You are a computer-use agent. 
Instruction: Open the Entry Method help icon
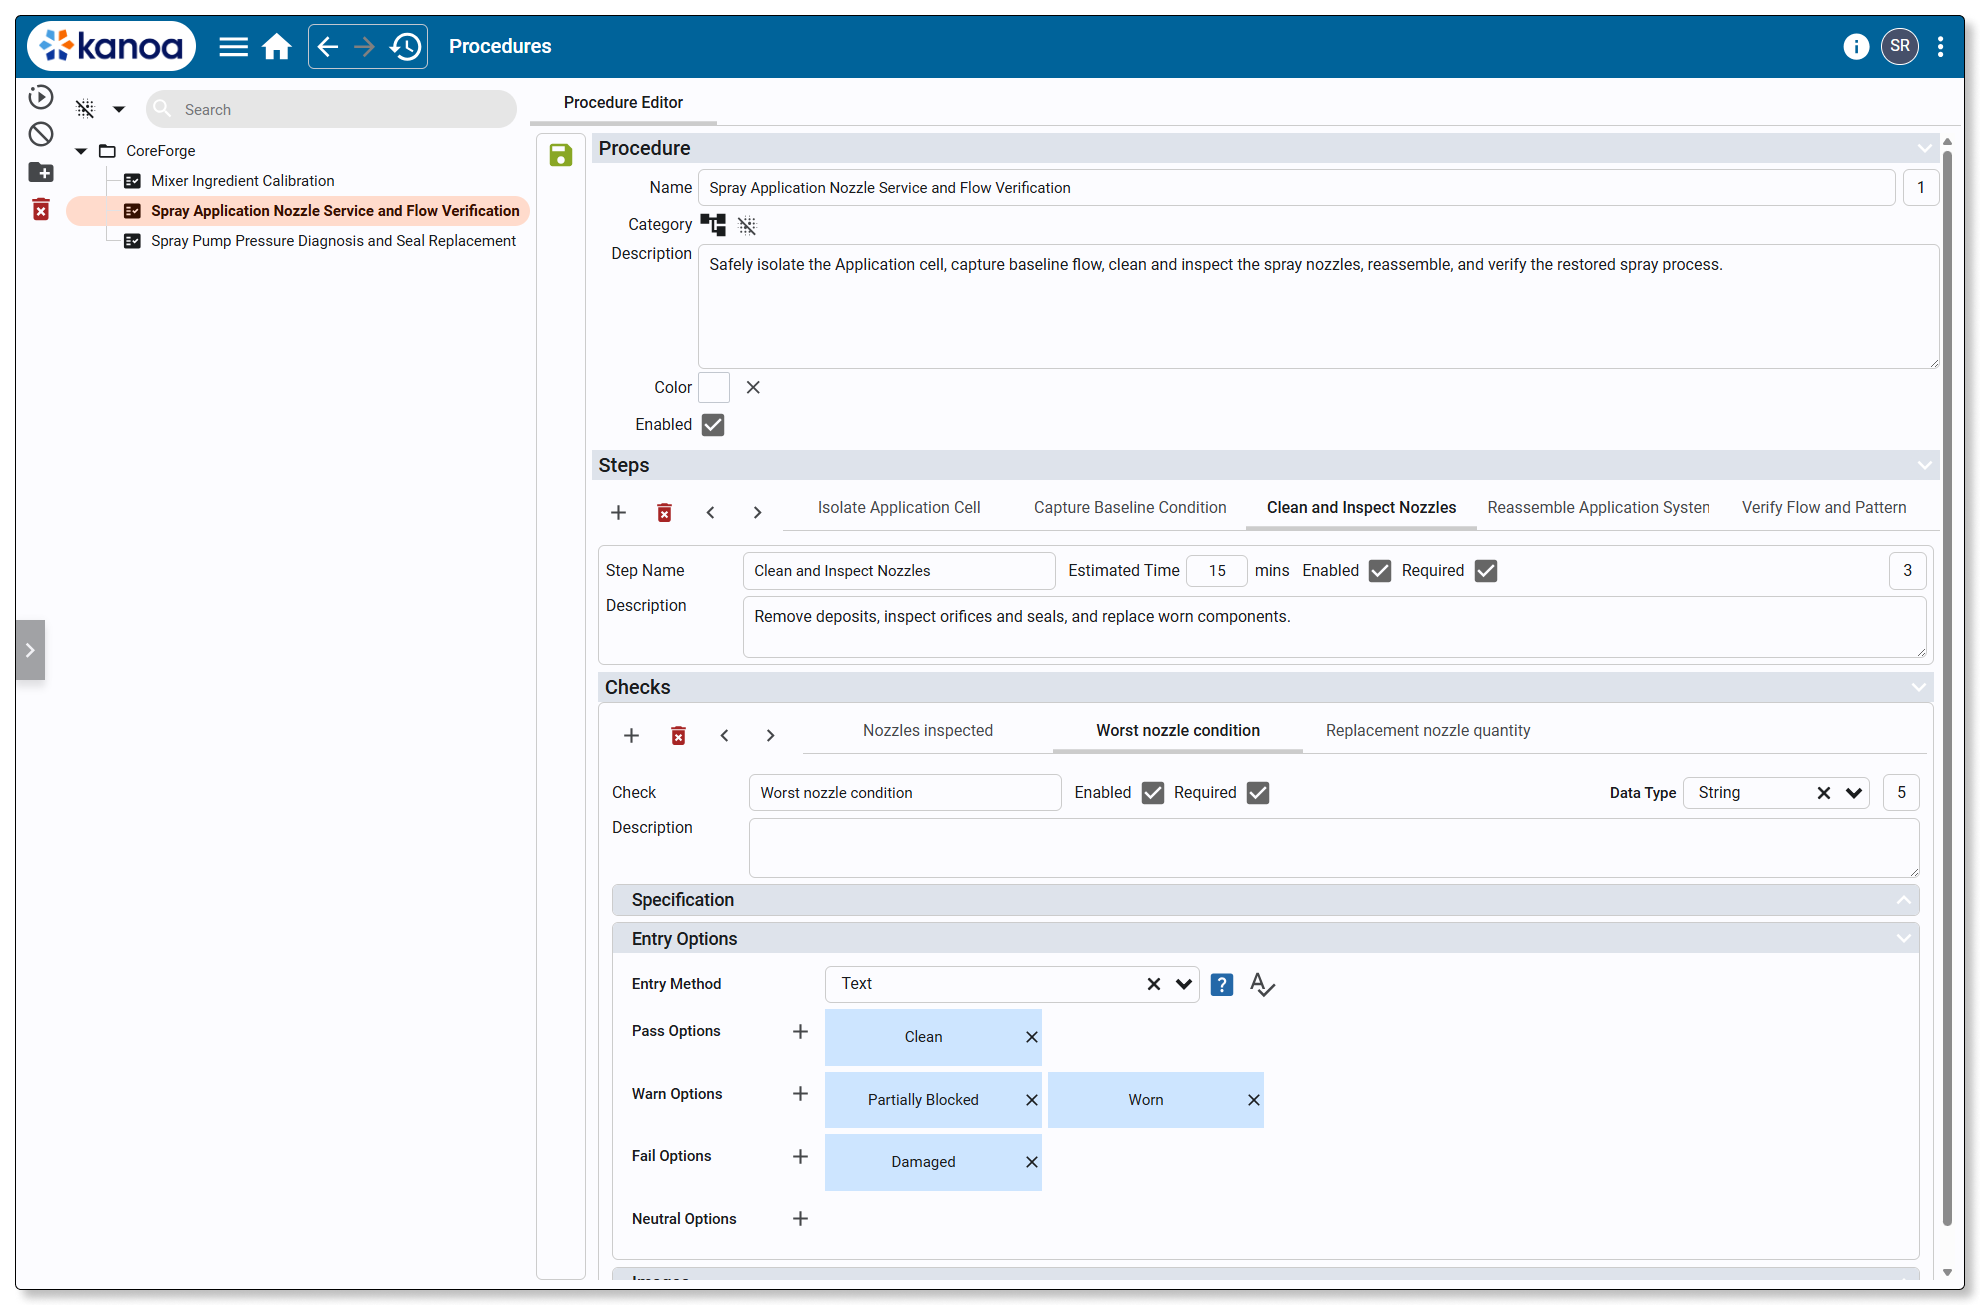tap(1222, 985)
